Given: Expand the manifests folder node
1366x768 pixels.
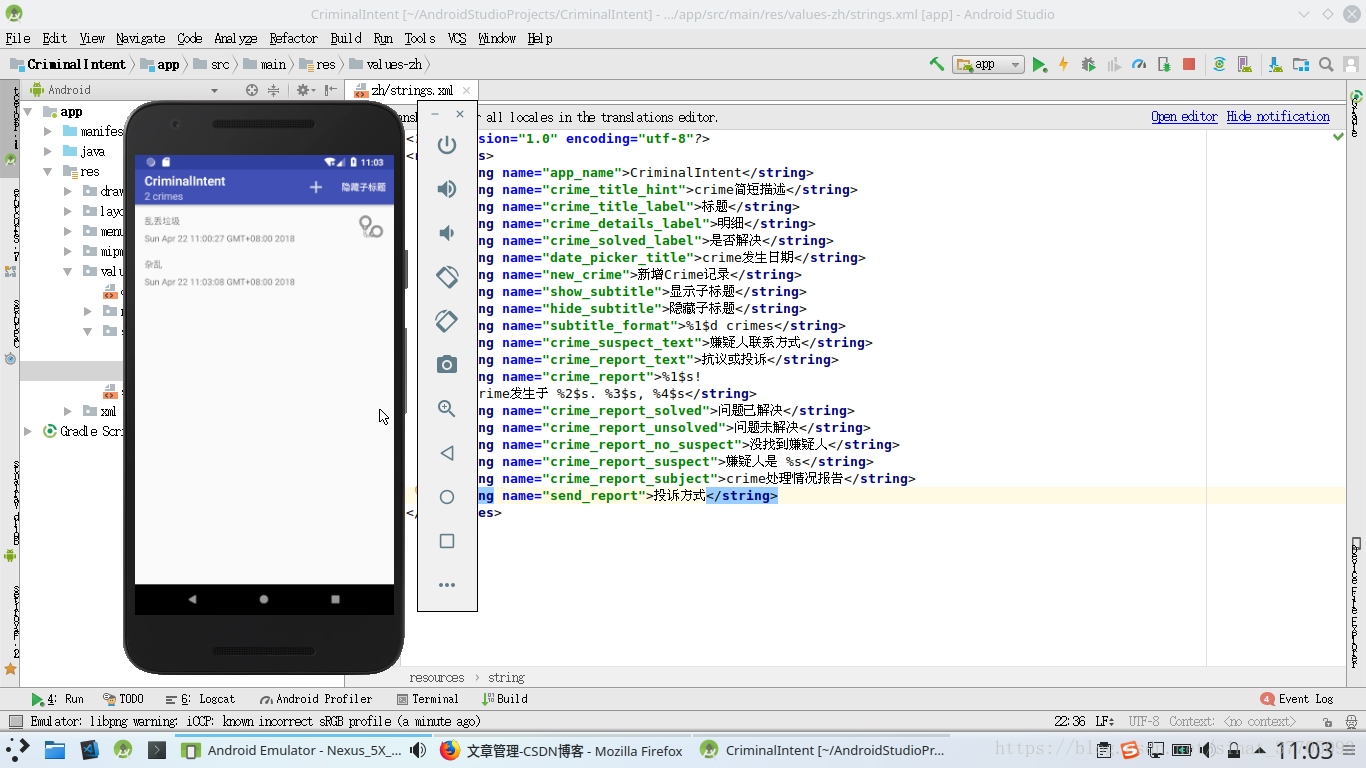Looking at the screenshot, I should click(x=48, y=131).
